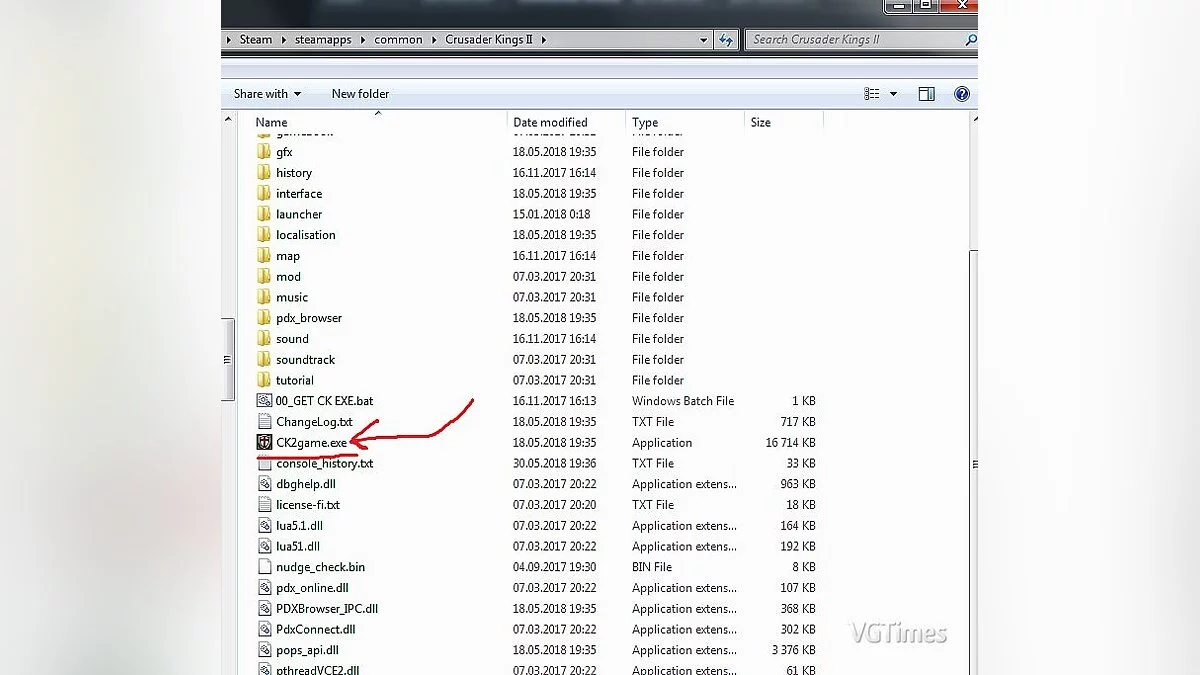Select the tutorial folder icon
The width and height of the screenshot is (1200, 675).
point(264,380)
